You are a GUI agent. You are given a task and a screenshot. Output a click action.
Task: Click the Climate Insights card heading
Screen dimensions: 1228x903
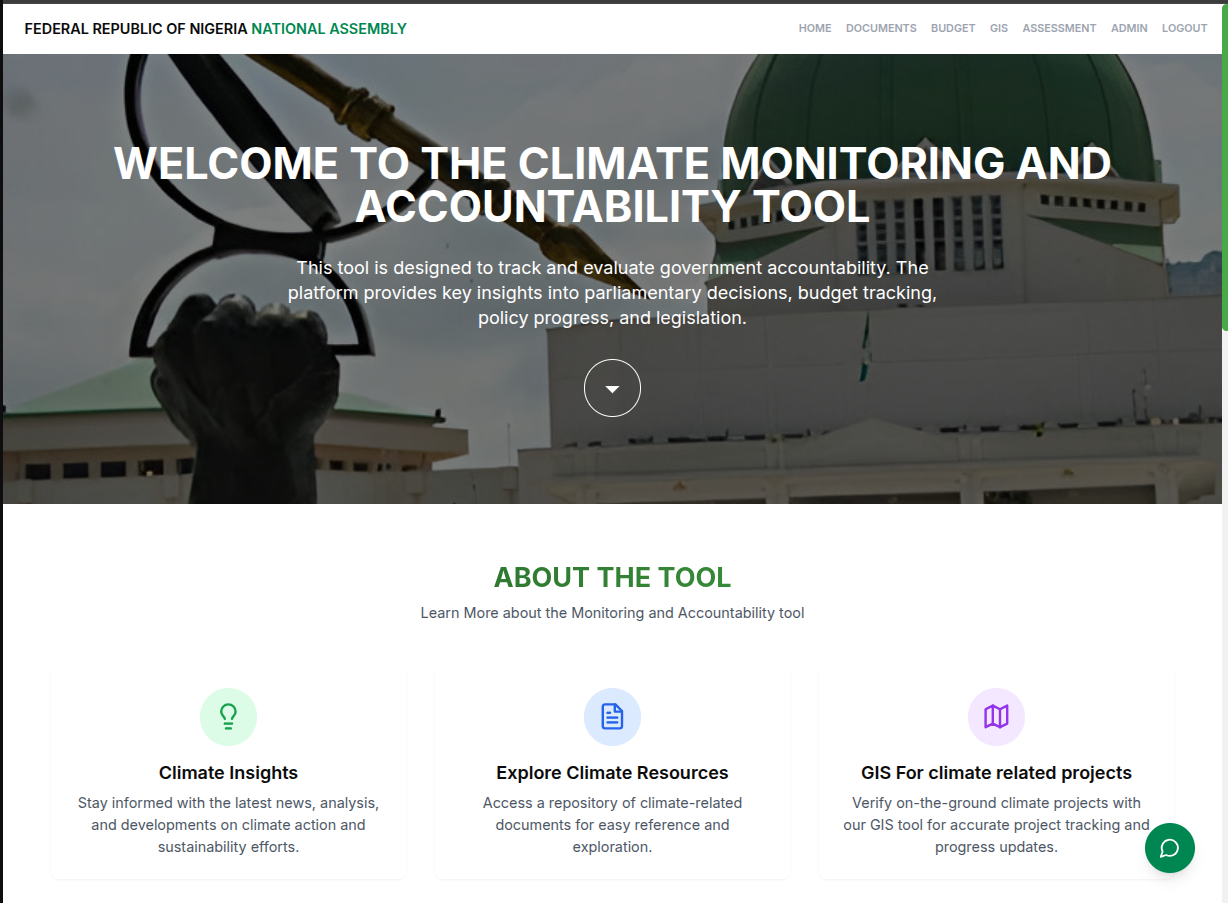click(x=228, y=773)
